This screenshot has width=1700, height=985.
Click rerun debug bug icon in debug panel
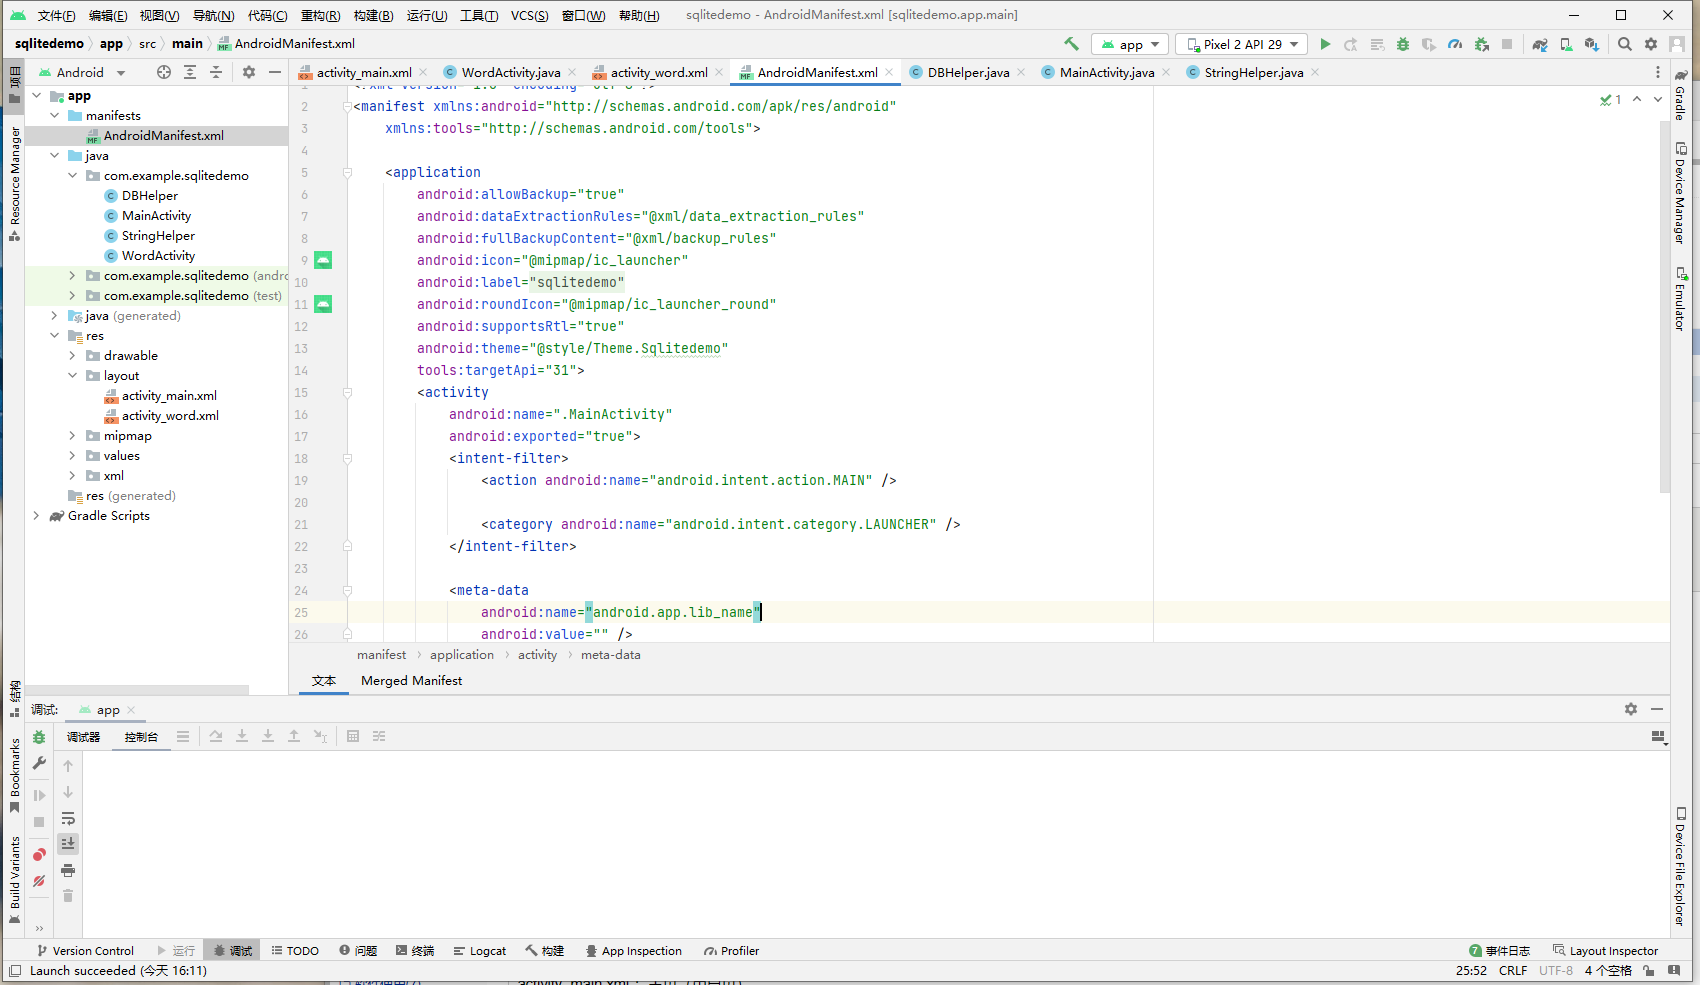(x=39, y=737)
